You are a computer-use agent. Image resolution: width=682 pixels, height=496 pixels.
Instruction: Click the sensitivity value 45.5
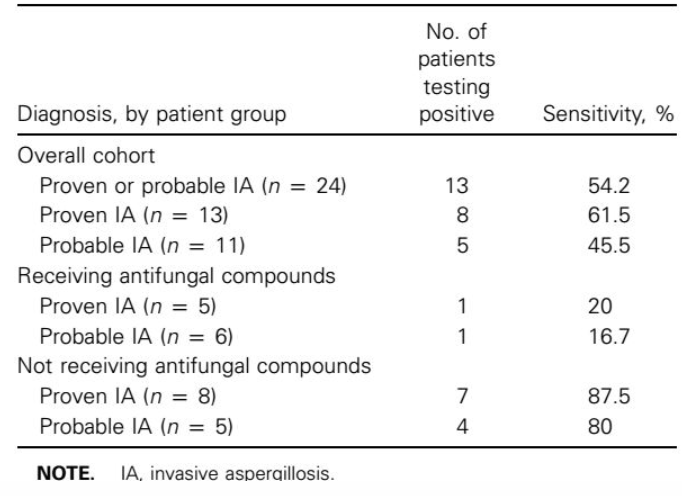608,246
